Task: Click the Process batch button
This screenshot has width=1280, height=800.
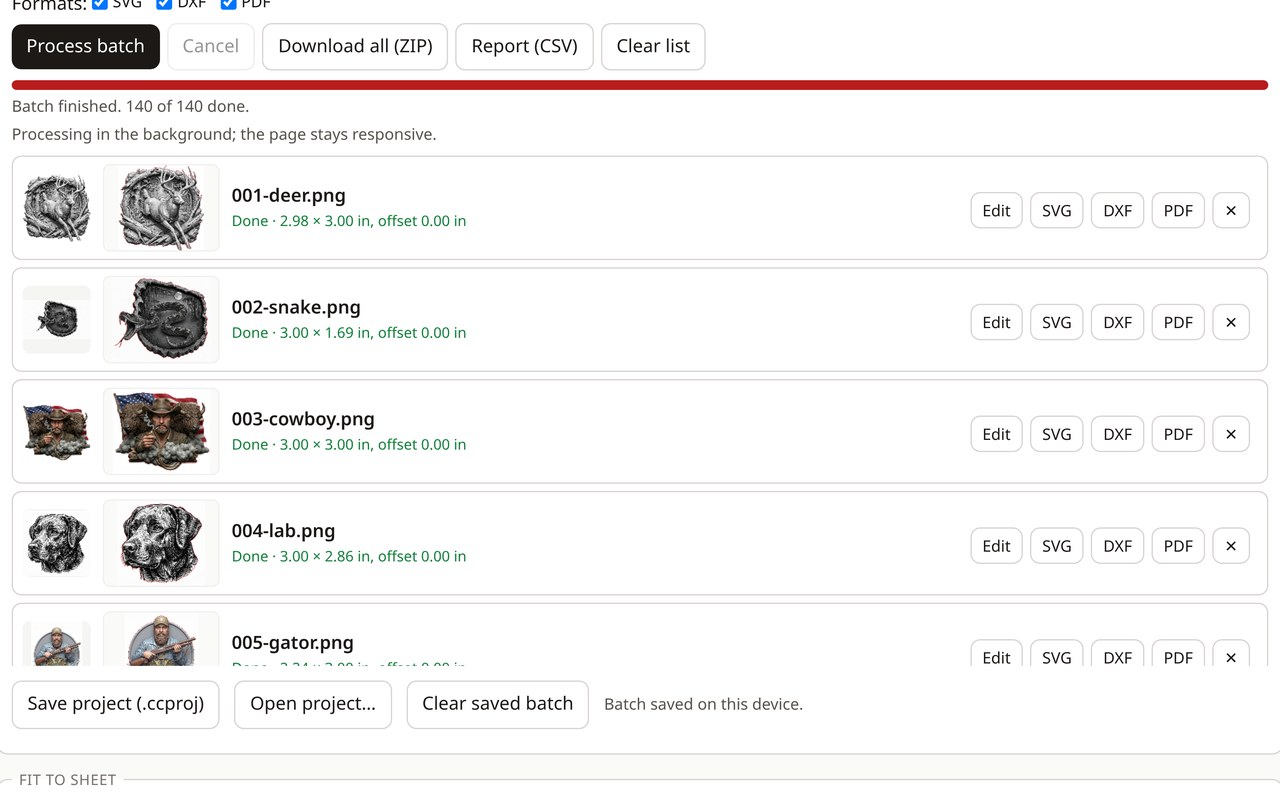Action: point(86,46)
